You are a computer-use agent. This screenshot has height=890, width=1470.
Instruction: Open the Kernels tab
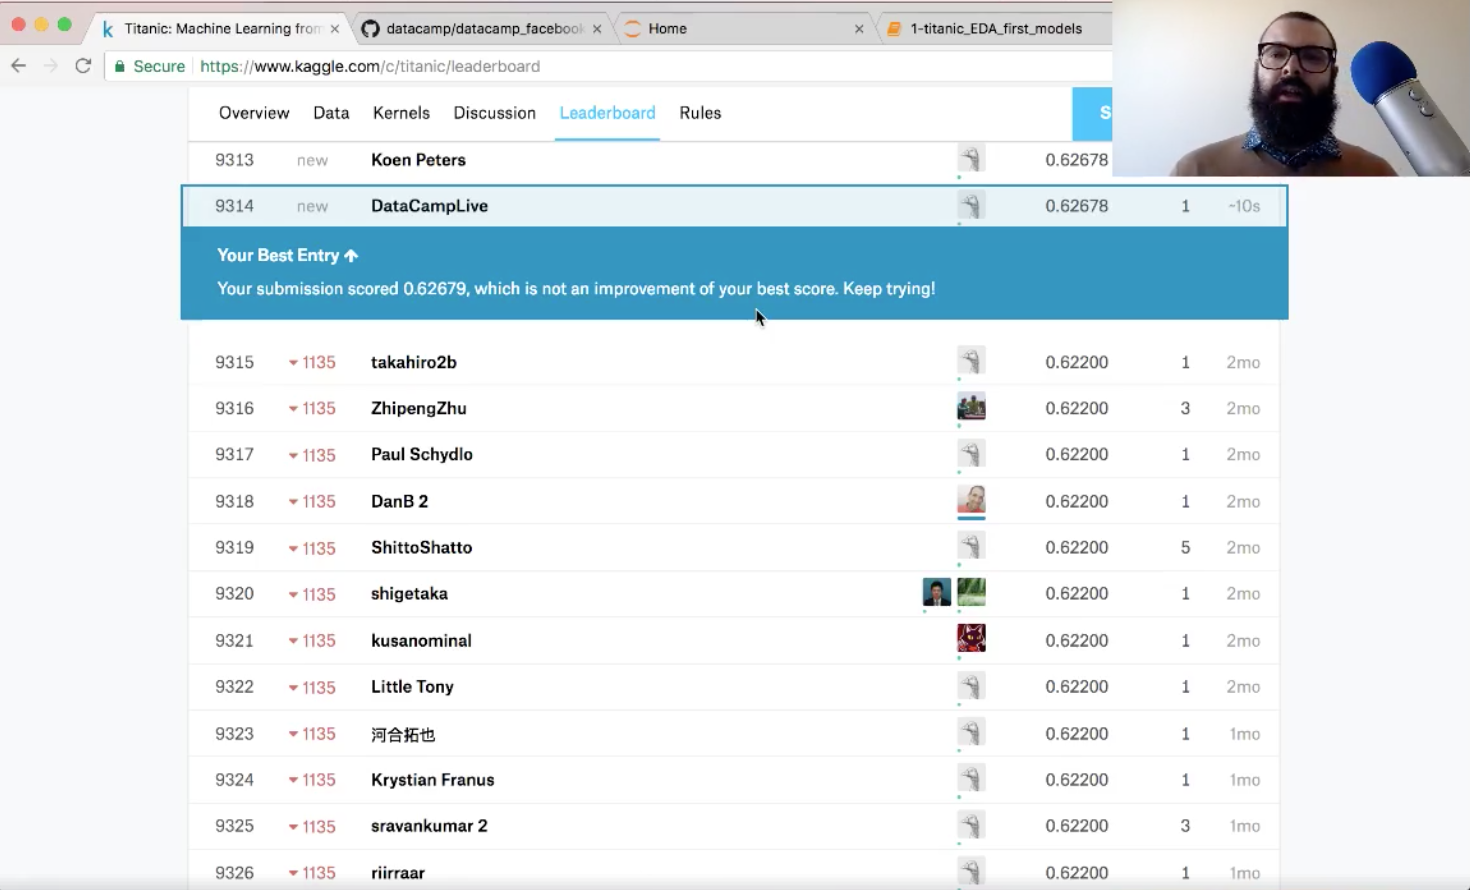pos(401,113)
